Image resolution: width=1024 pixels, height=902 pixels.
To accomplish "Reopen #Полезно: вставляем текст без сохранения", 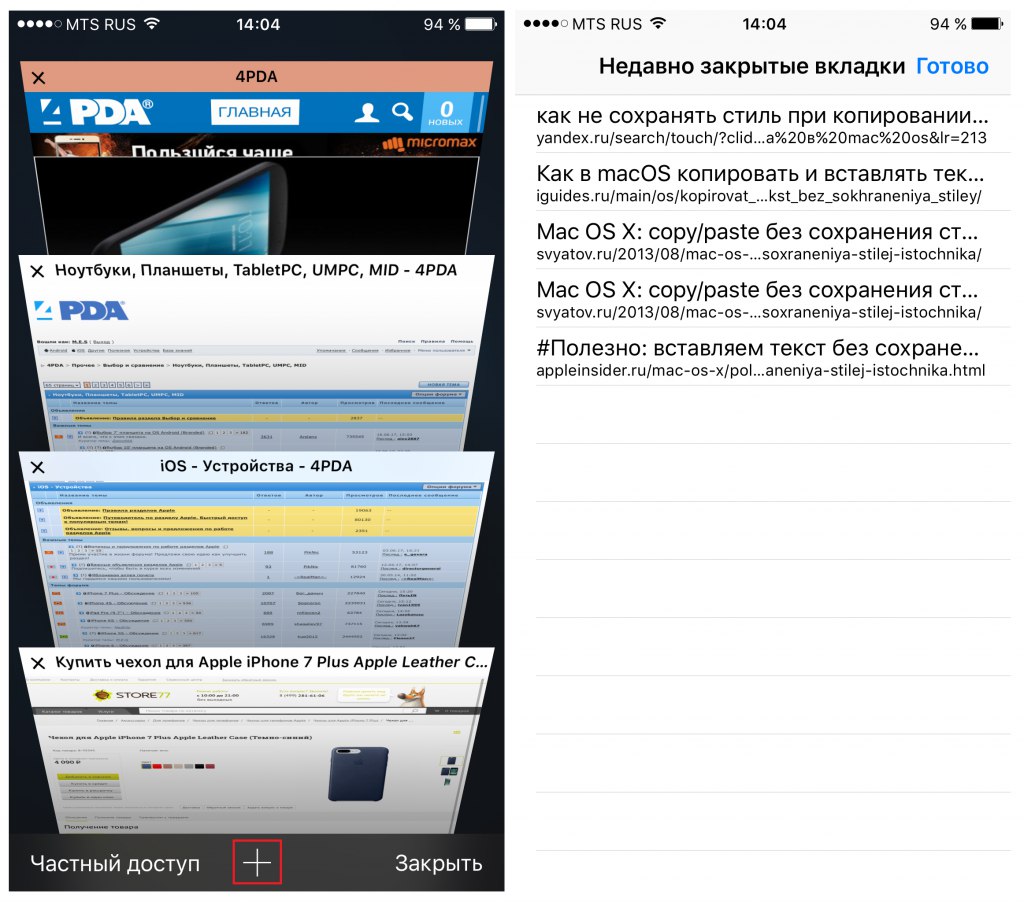I will (773, 357).
